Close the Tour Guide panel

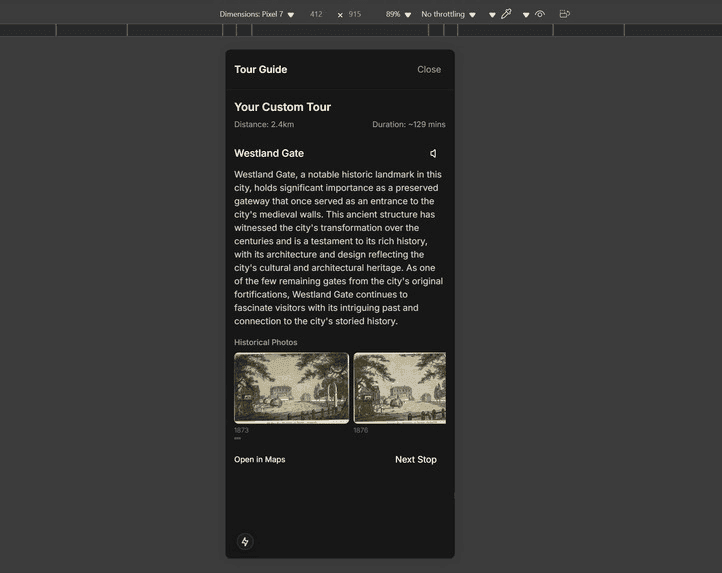click(x=429, y=70)
